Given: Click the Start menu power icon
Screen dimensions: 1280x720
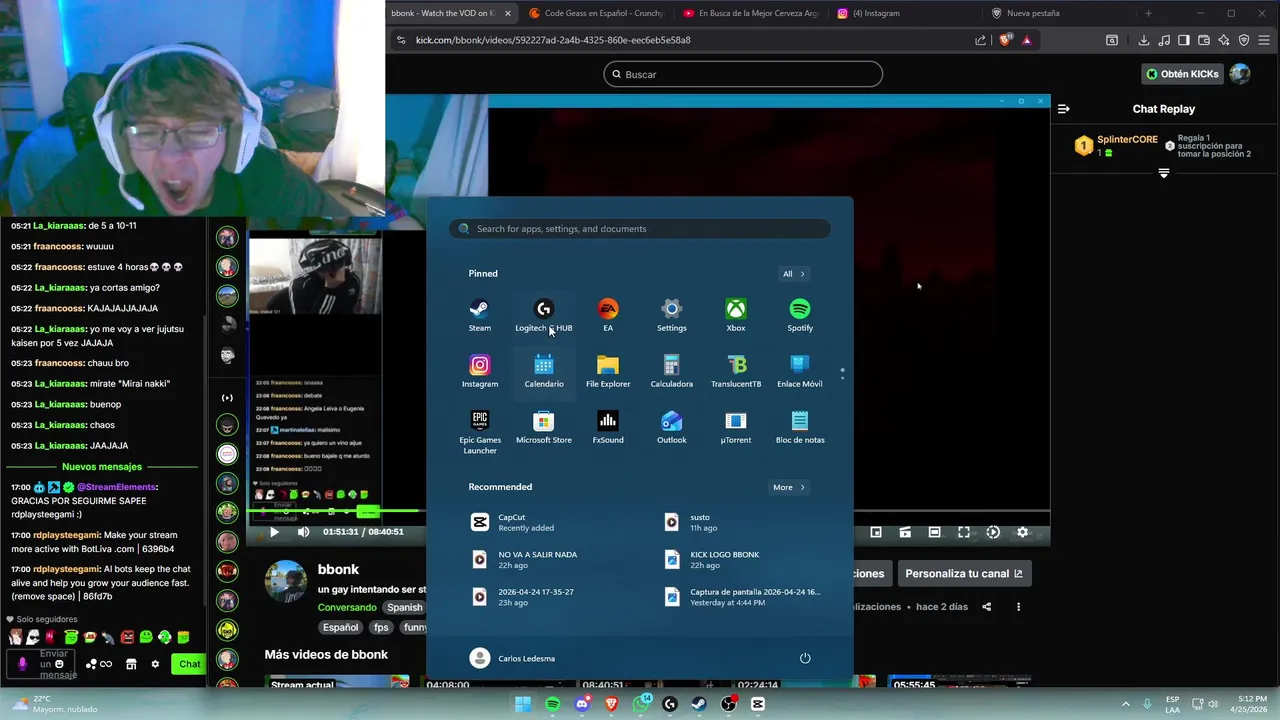Looking at the screenshot, I should [x=805, y=658].
